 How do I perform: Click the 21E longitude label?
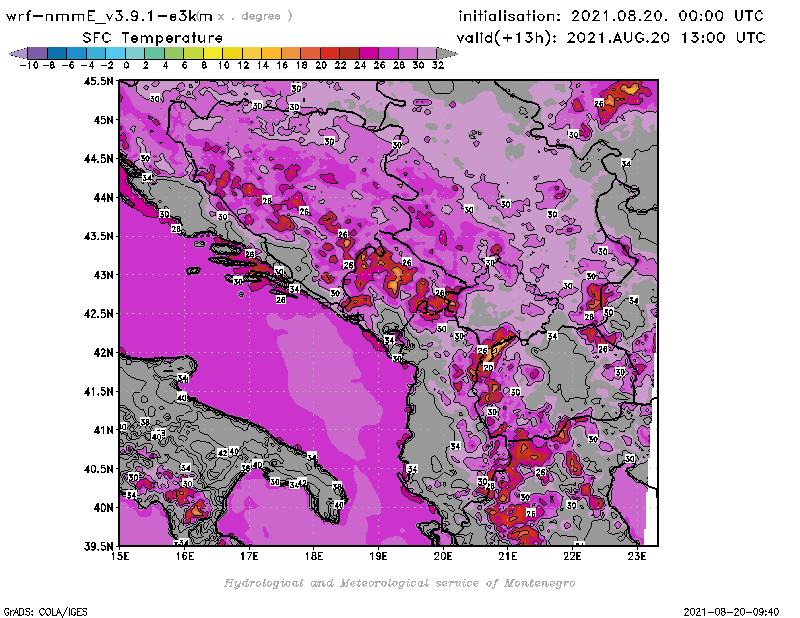pos(508,557)
